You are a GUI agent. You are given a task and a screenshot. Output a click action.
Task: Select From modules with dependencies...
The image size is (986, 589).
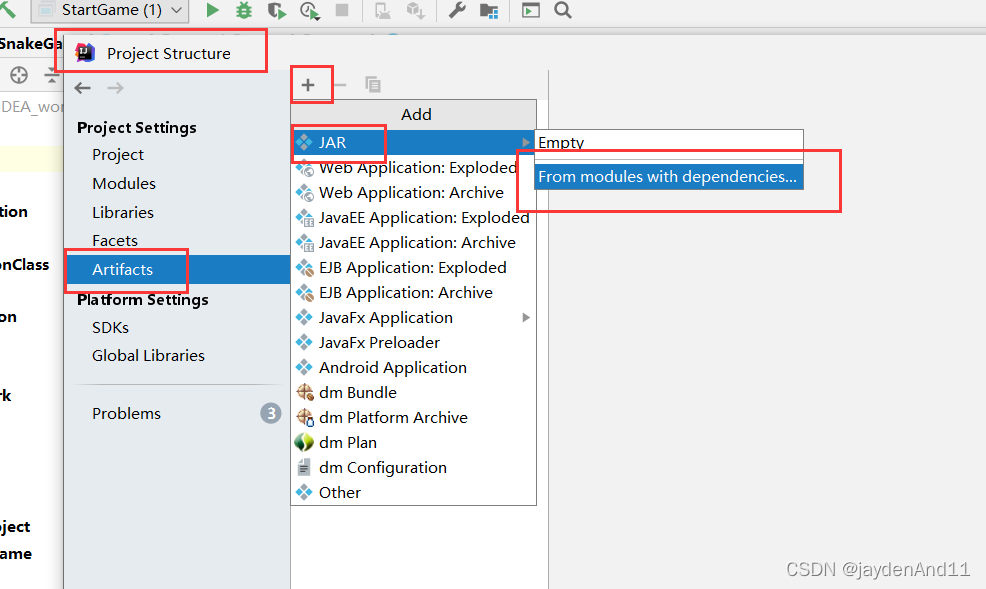[x=669, y=177]
